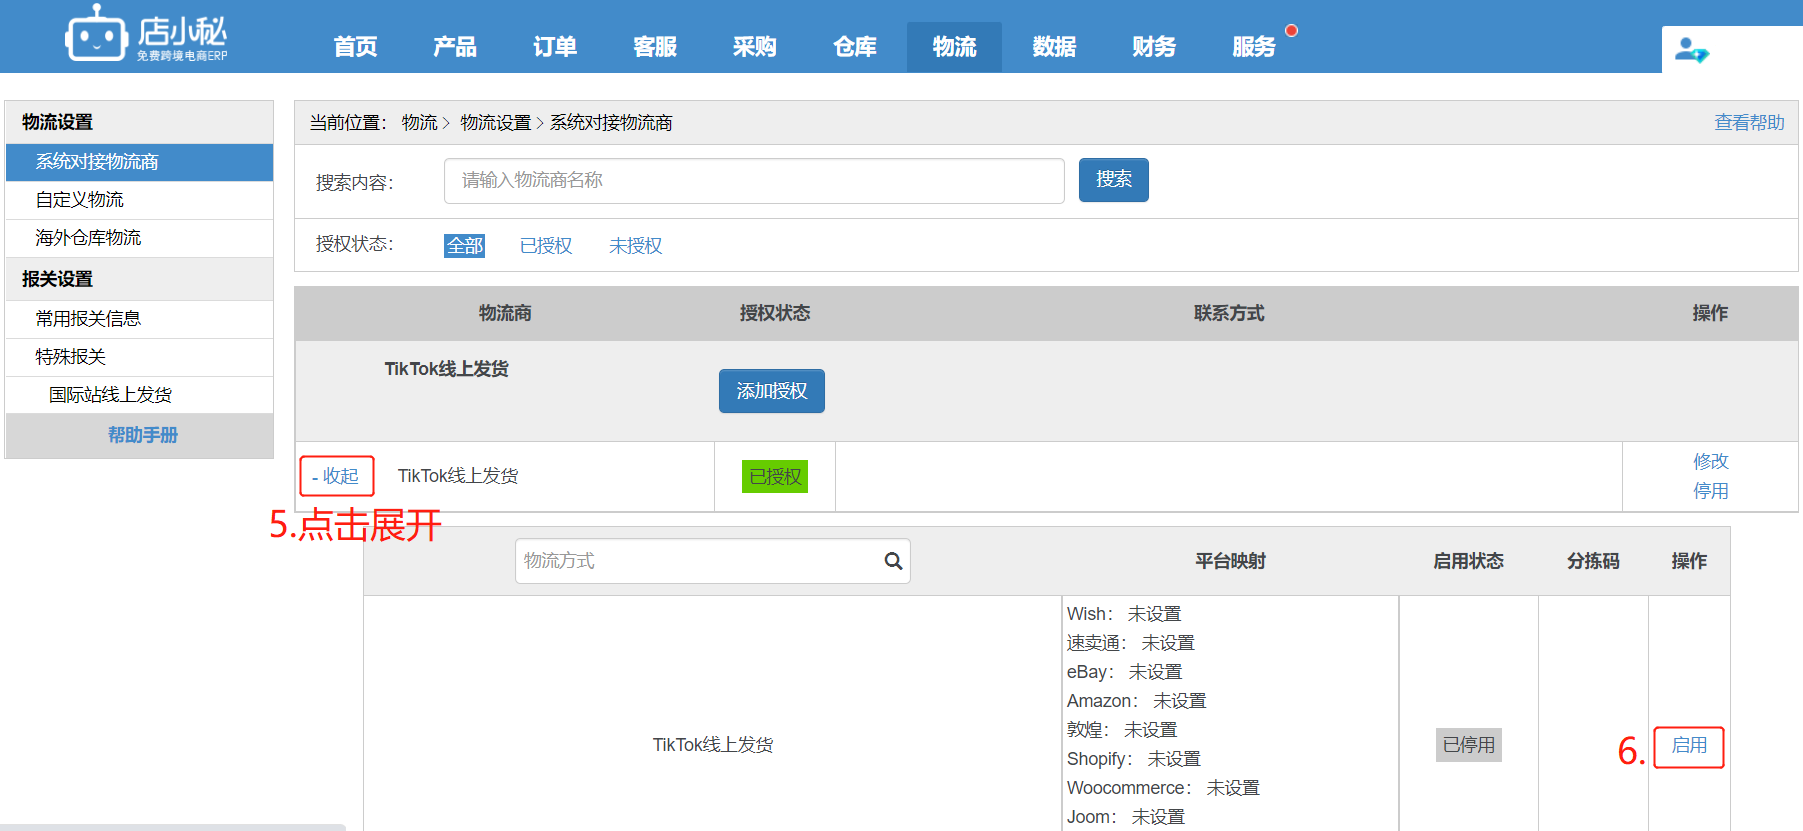Click the 敦煌: 未设置 mapping text

tap(1122, 730)
